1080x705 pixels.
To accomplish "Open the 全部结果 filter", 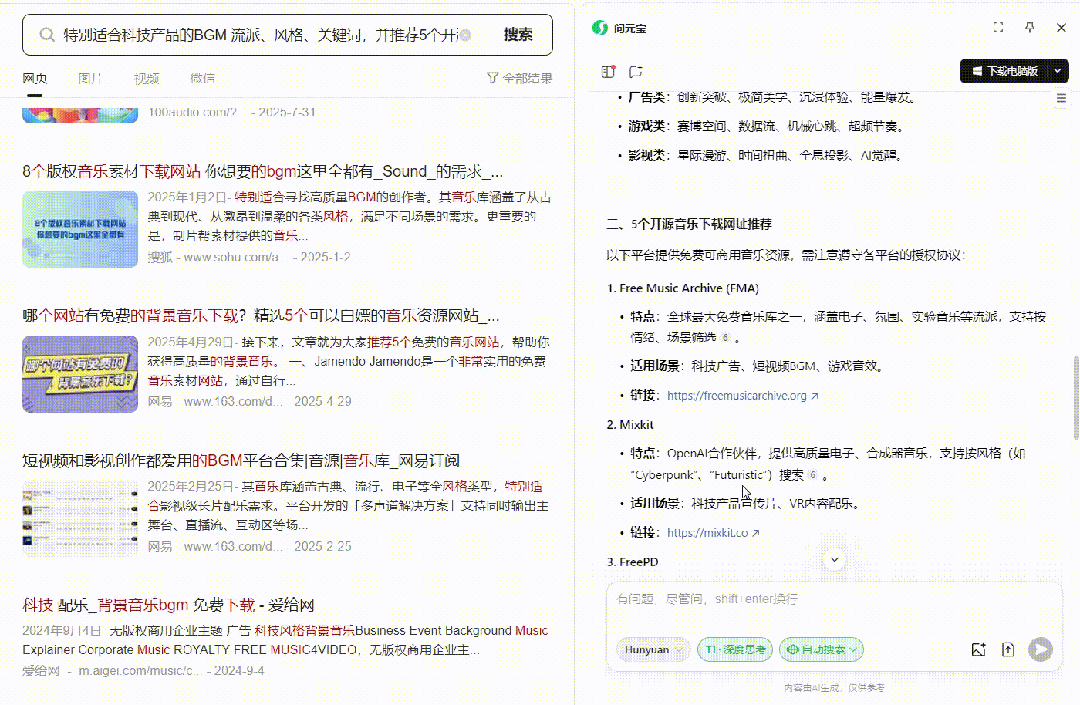I will click(519, 78).
